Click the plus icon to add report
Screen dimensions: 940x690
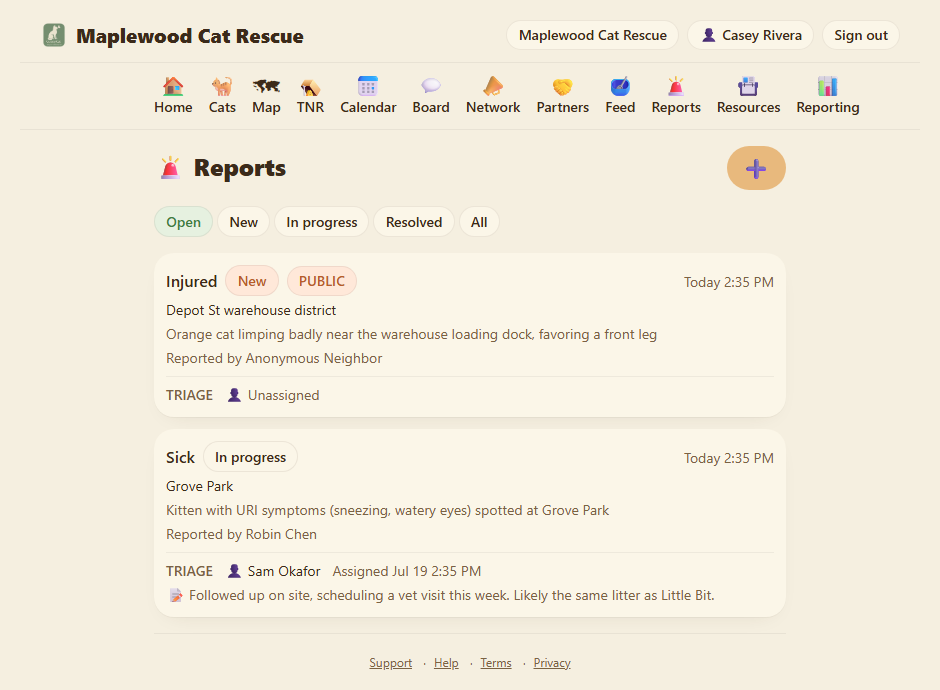[756, 168]
